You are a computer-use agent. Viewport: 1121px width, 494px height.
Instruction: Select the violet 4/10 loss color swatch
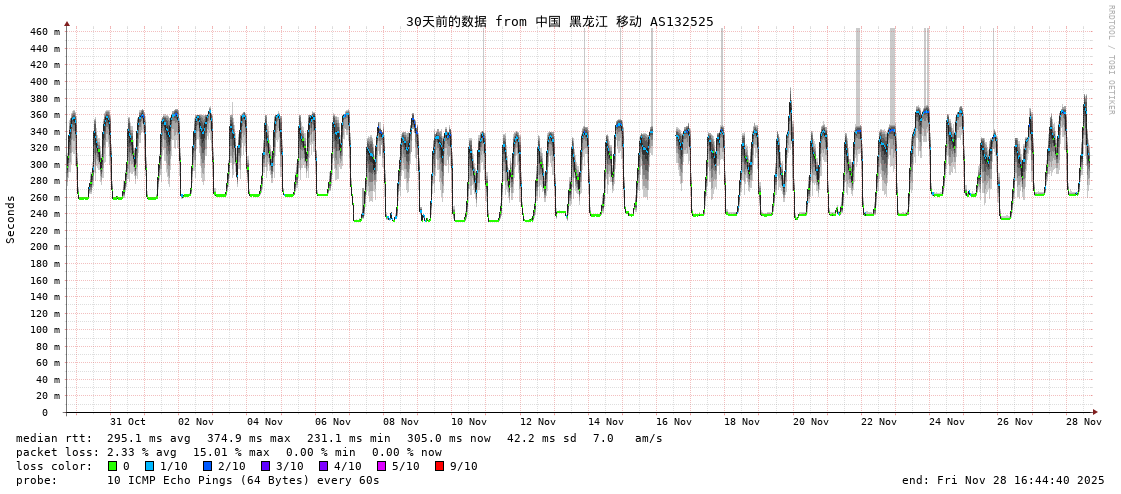click(324, 466)
